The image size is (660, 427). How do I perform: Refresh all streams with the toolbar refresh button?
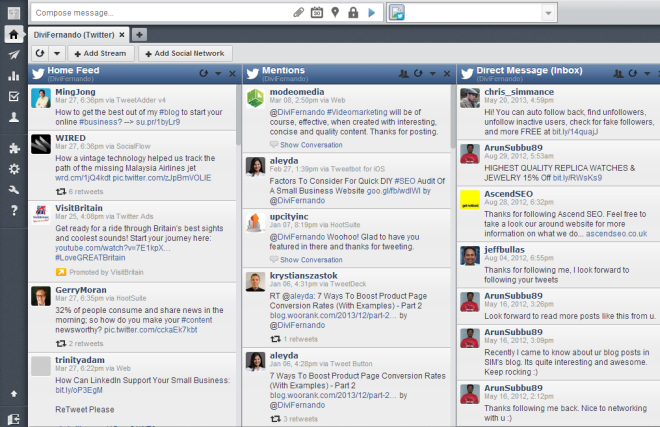point(40,53)
